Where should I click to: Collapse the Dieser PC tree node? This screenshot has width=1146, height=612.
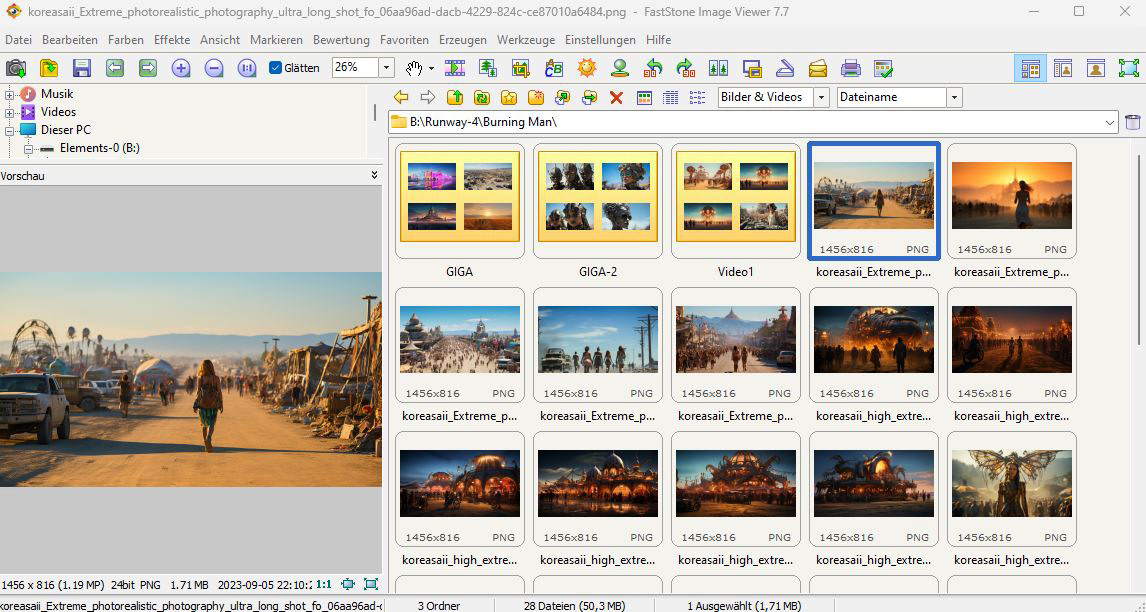point(10,130)
